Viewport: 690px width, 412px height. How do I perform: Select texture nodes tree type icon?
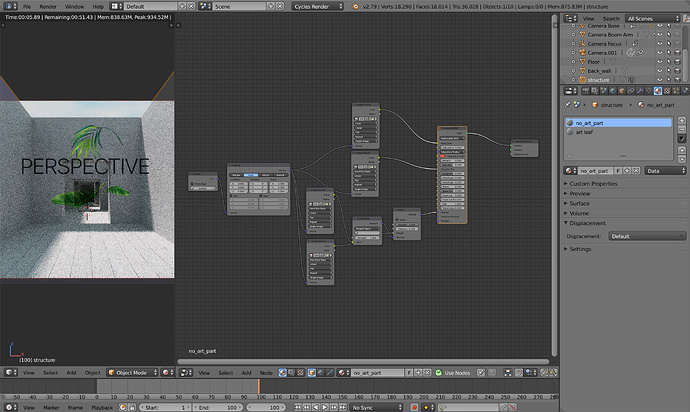click(300, 372)
